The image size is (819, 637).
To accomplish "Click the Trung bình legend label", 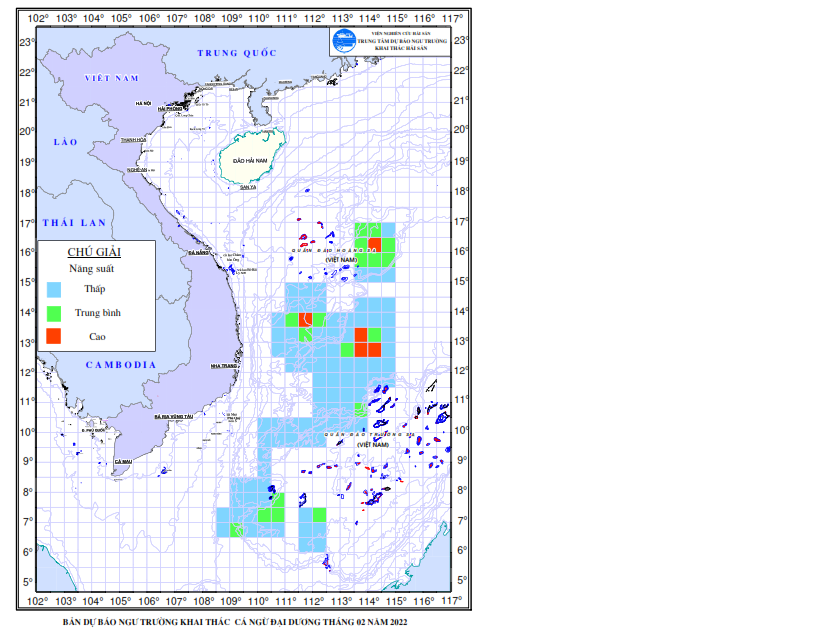I will click(98, 313).
